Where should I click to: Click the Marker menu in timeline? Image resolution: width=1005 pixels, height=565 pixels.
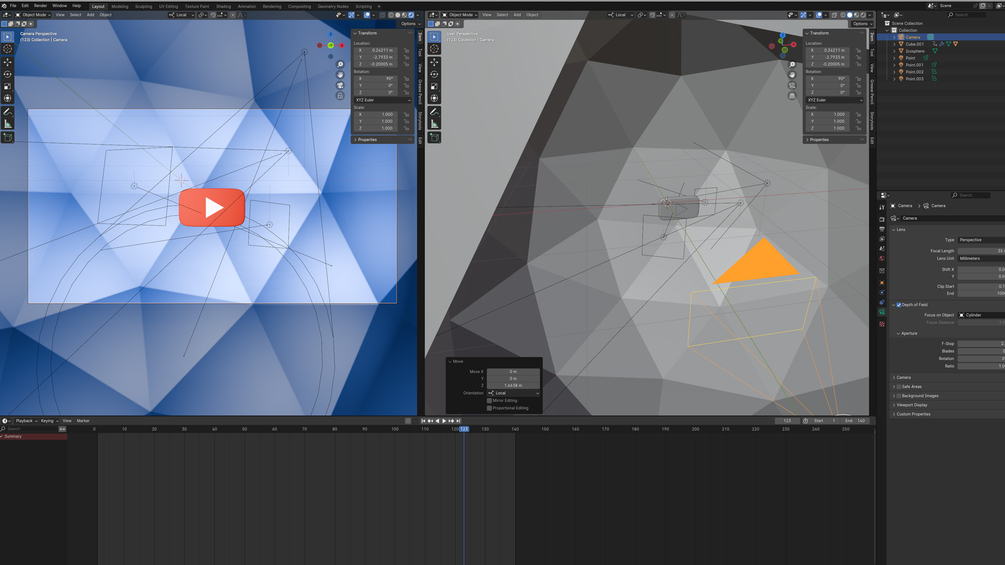pyautogui.click(x=83, y=421)
